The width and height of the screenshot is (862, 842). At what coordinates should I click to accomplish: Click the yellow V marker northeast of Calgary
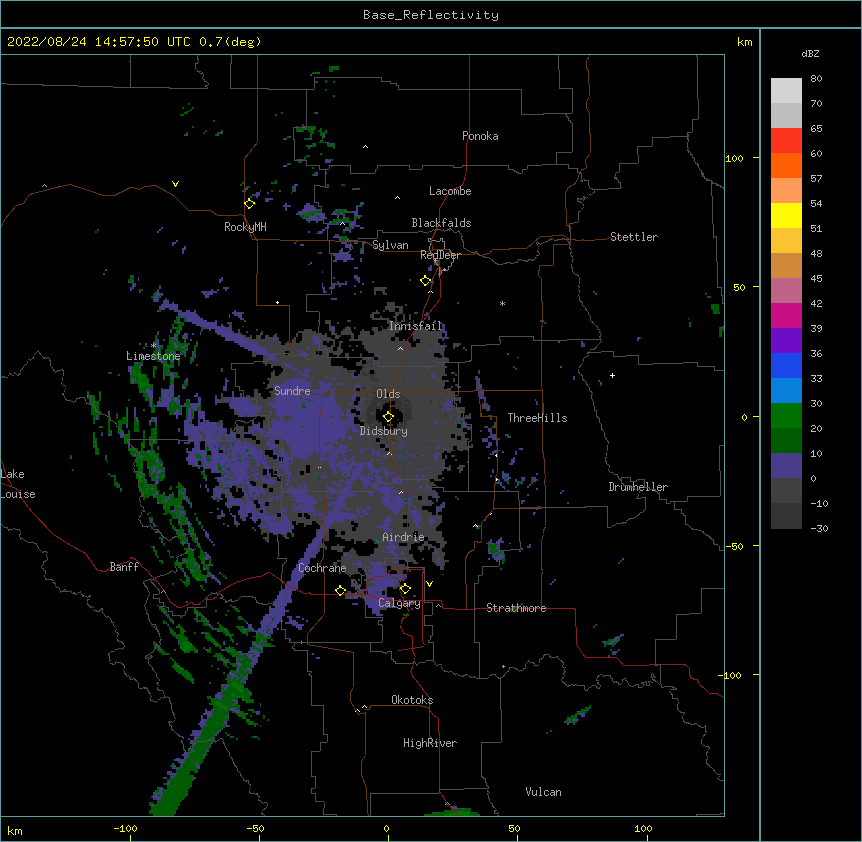point(429,584)
